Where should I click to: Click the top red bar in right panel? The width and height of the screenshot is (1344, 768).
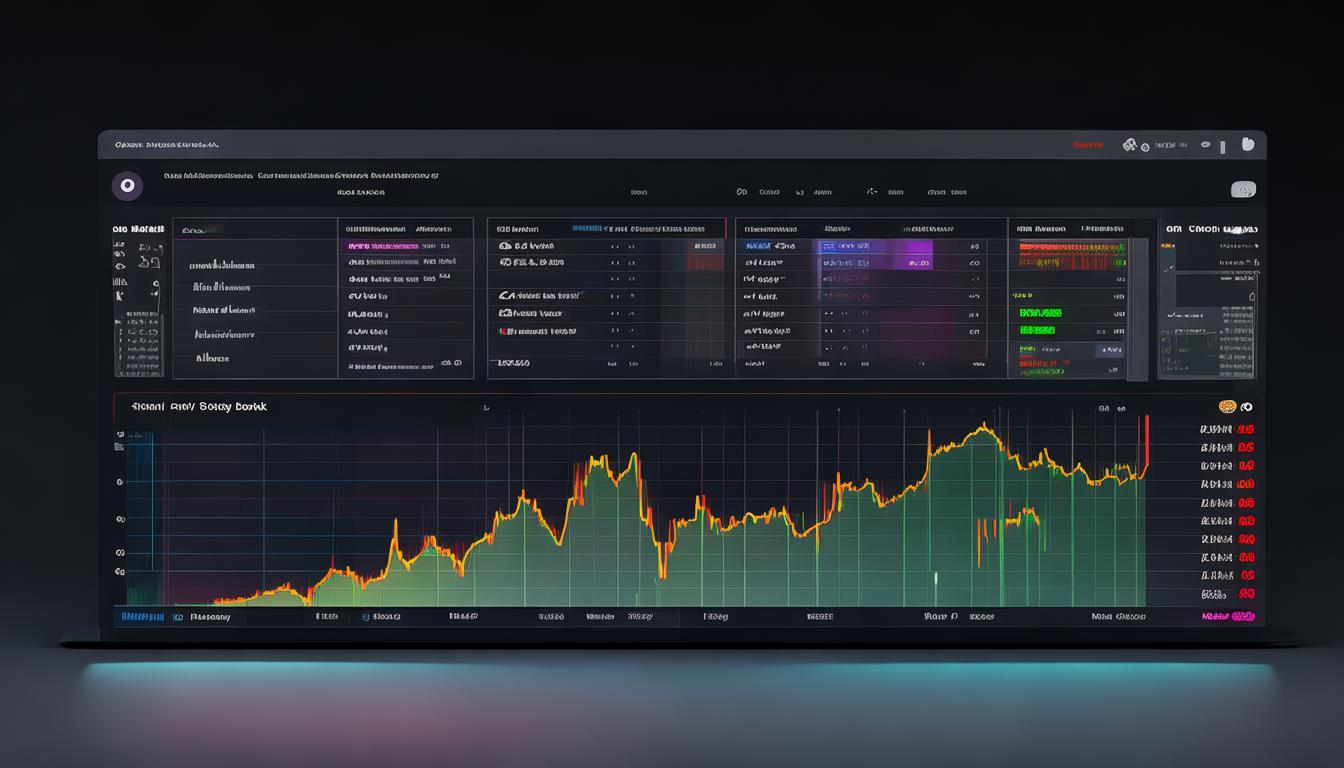(x=1071, y=246)
